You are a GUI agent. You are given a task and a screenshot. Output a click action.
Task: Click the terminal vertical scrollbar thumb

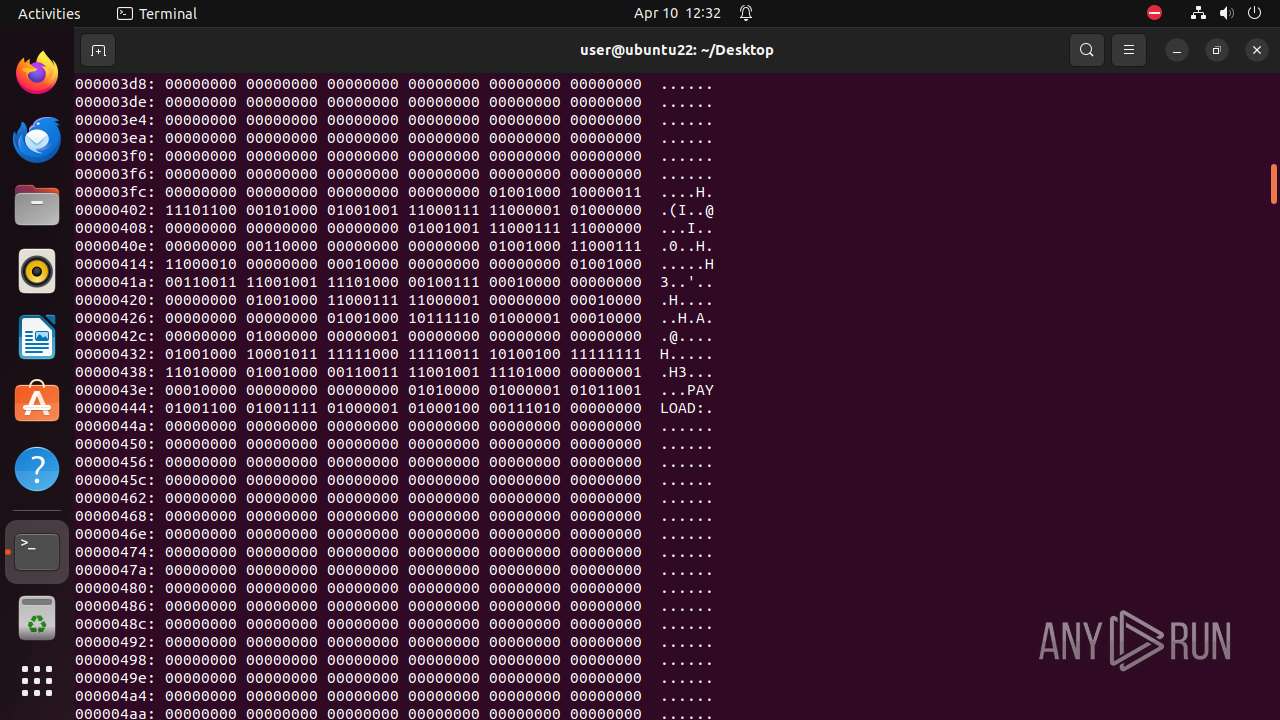1274,184
